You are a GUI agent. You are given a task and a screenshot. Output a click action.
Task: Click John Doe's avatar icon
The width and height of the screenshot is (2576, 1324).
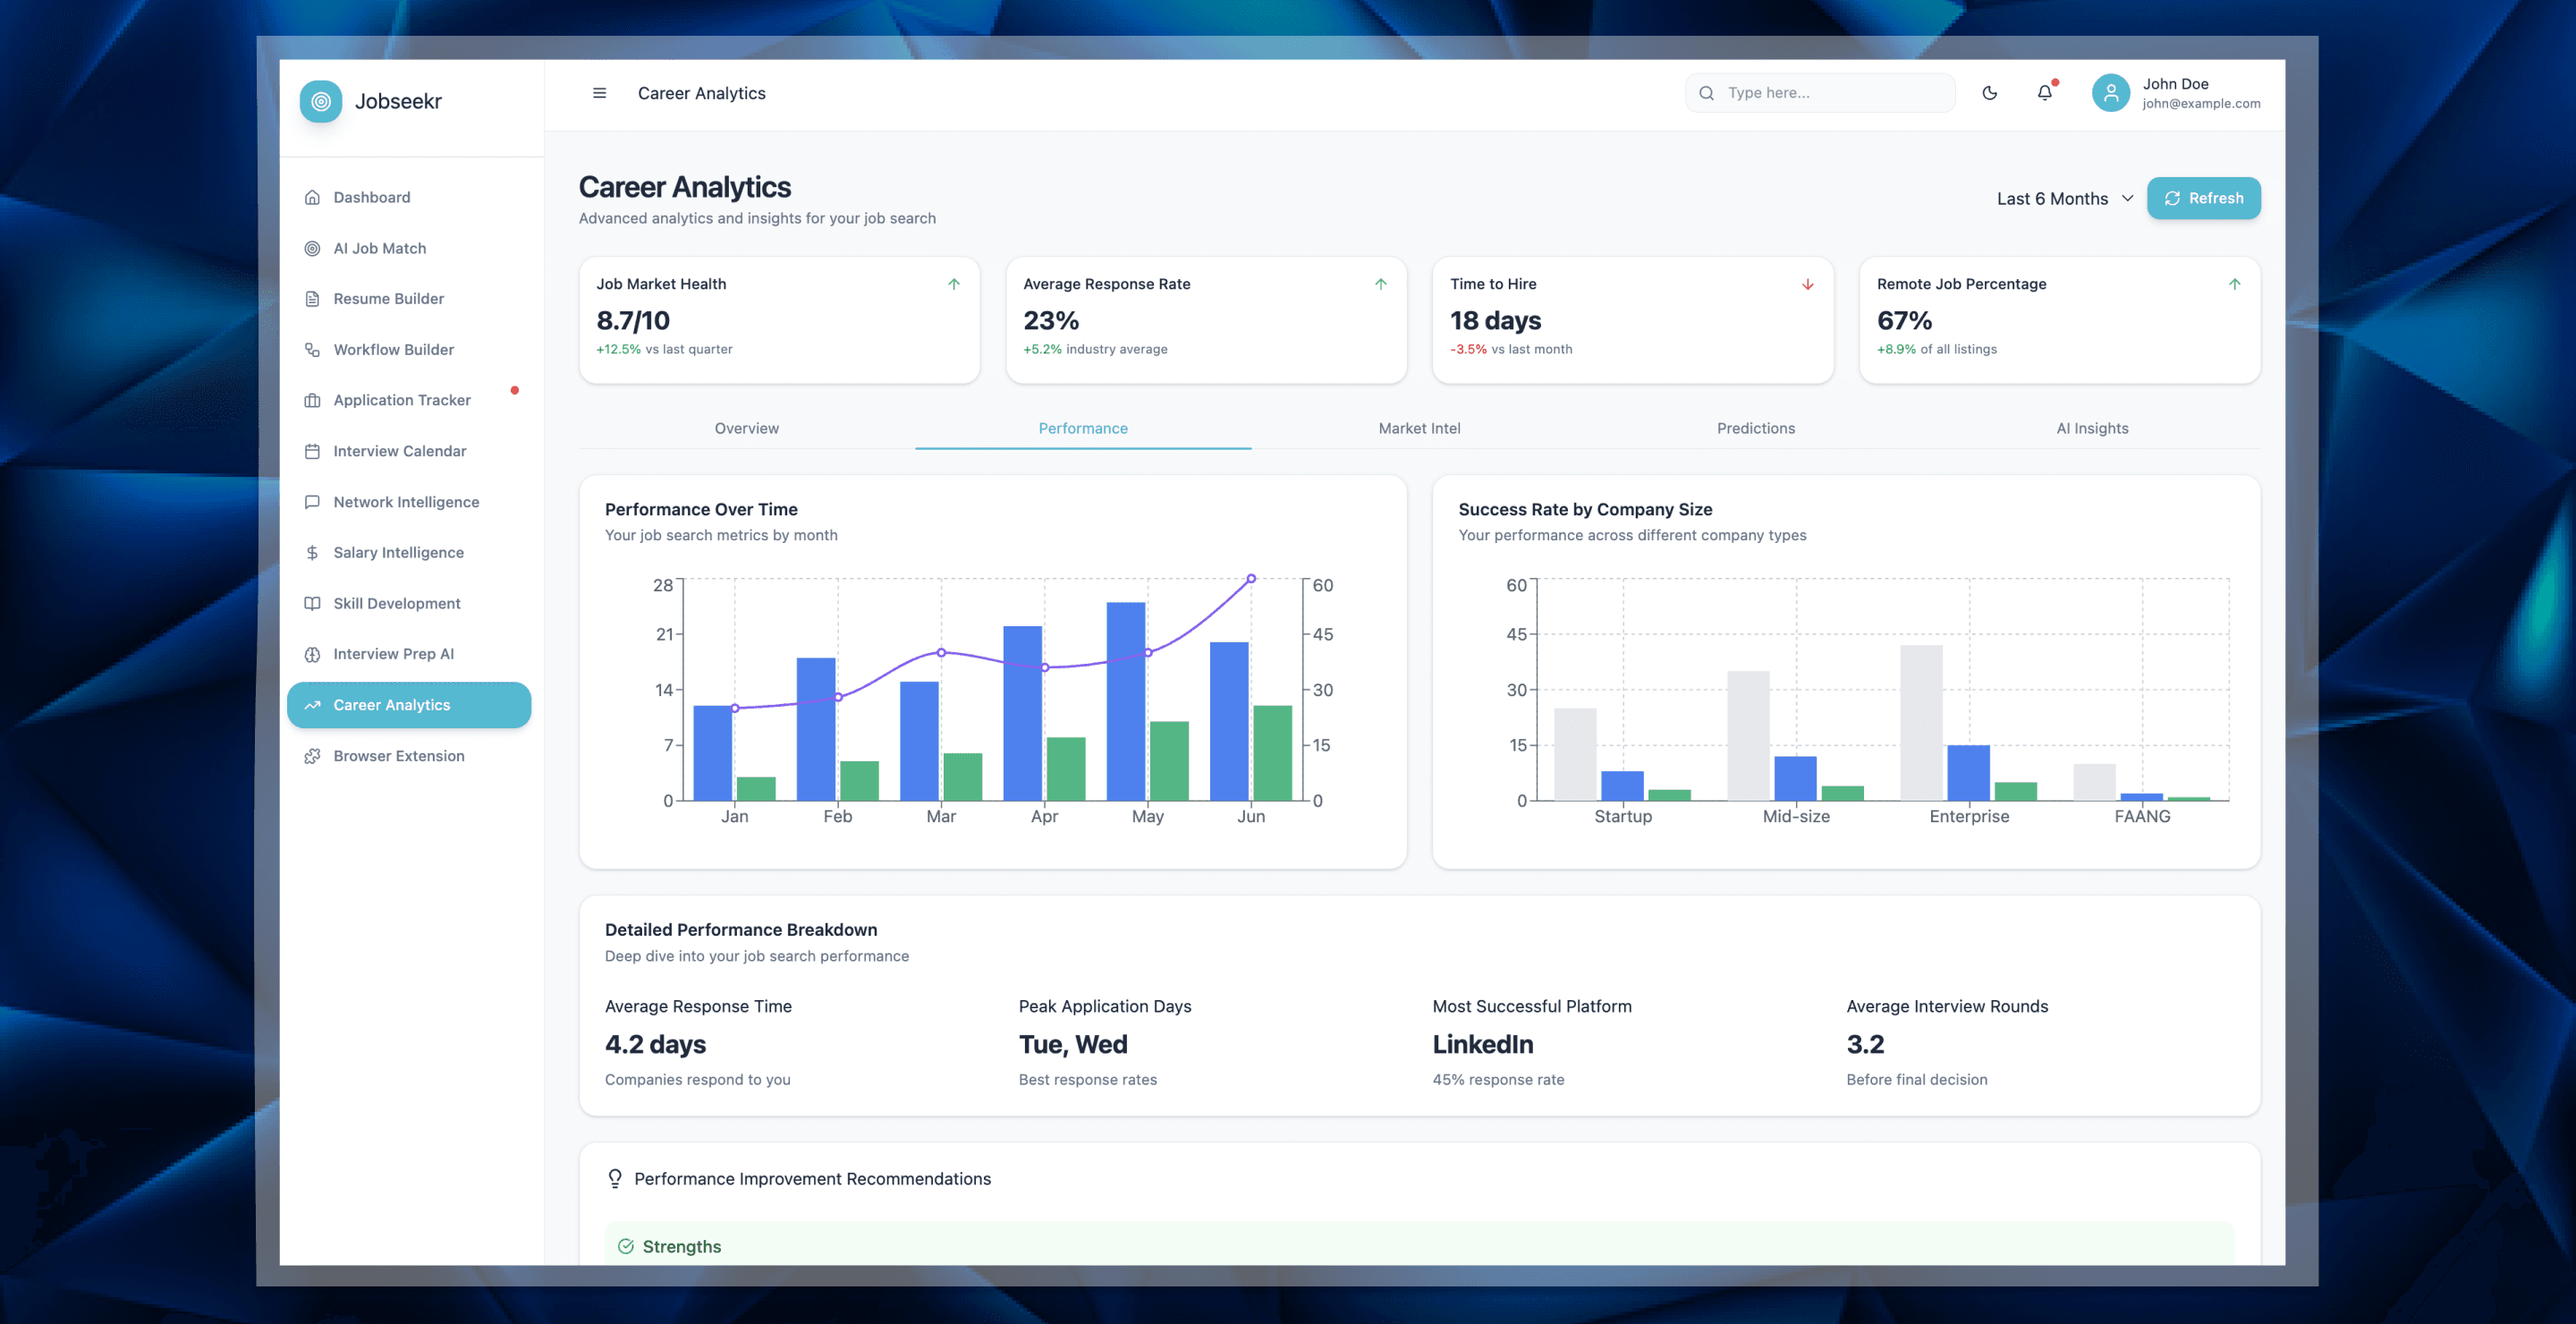2110,93
